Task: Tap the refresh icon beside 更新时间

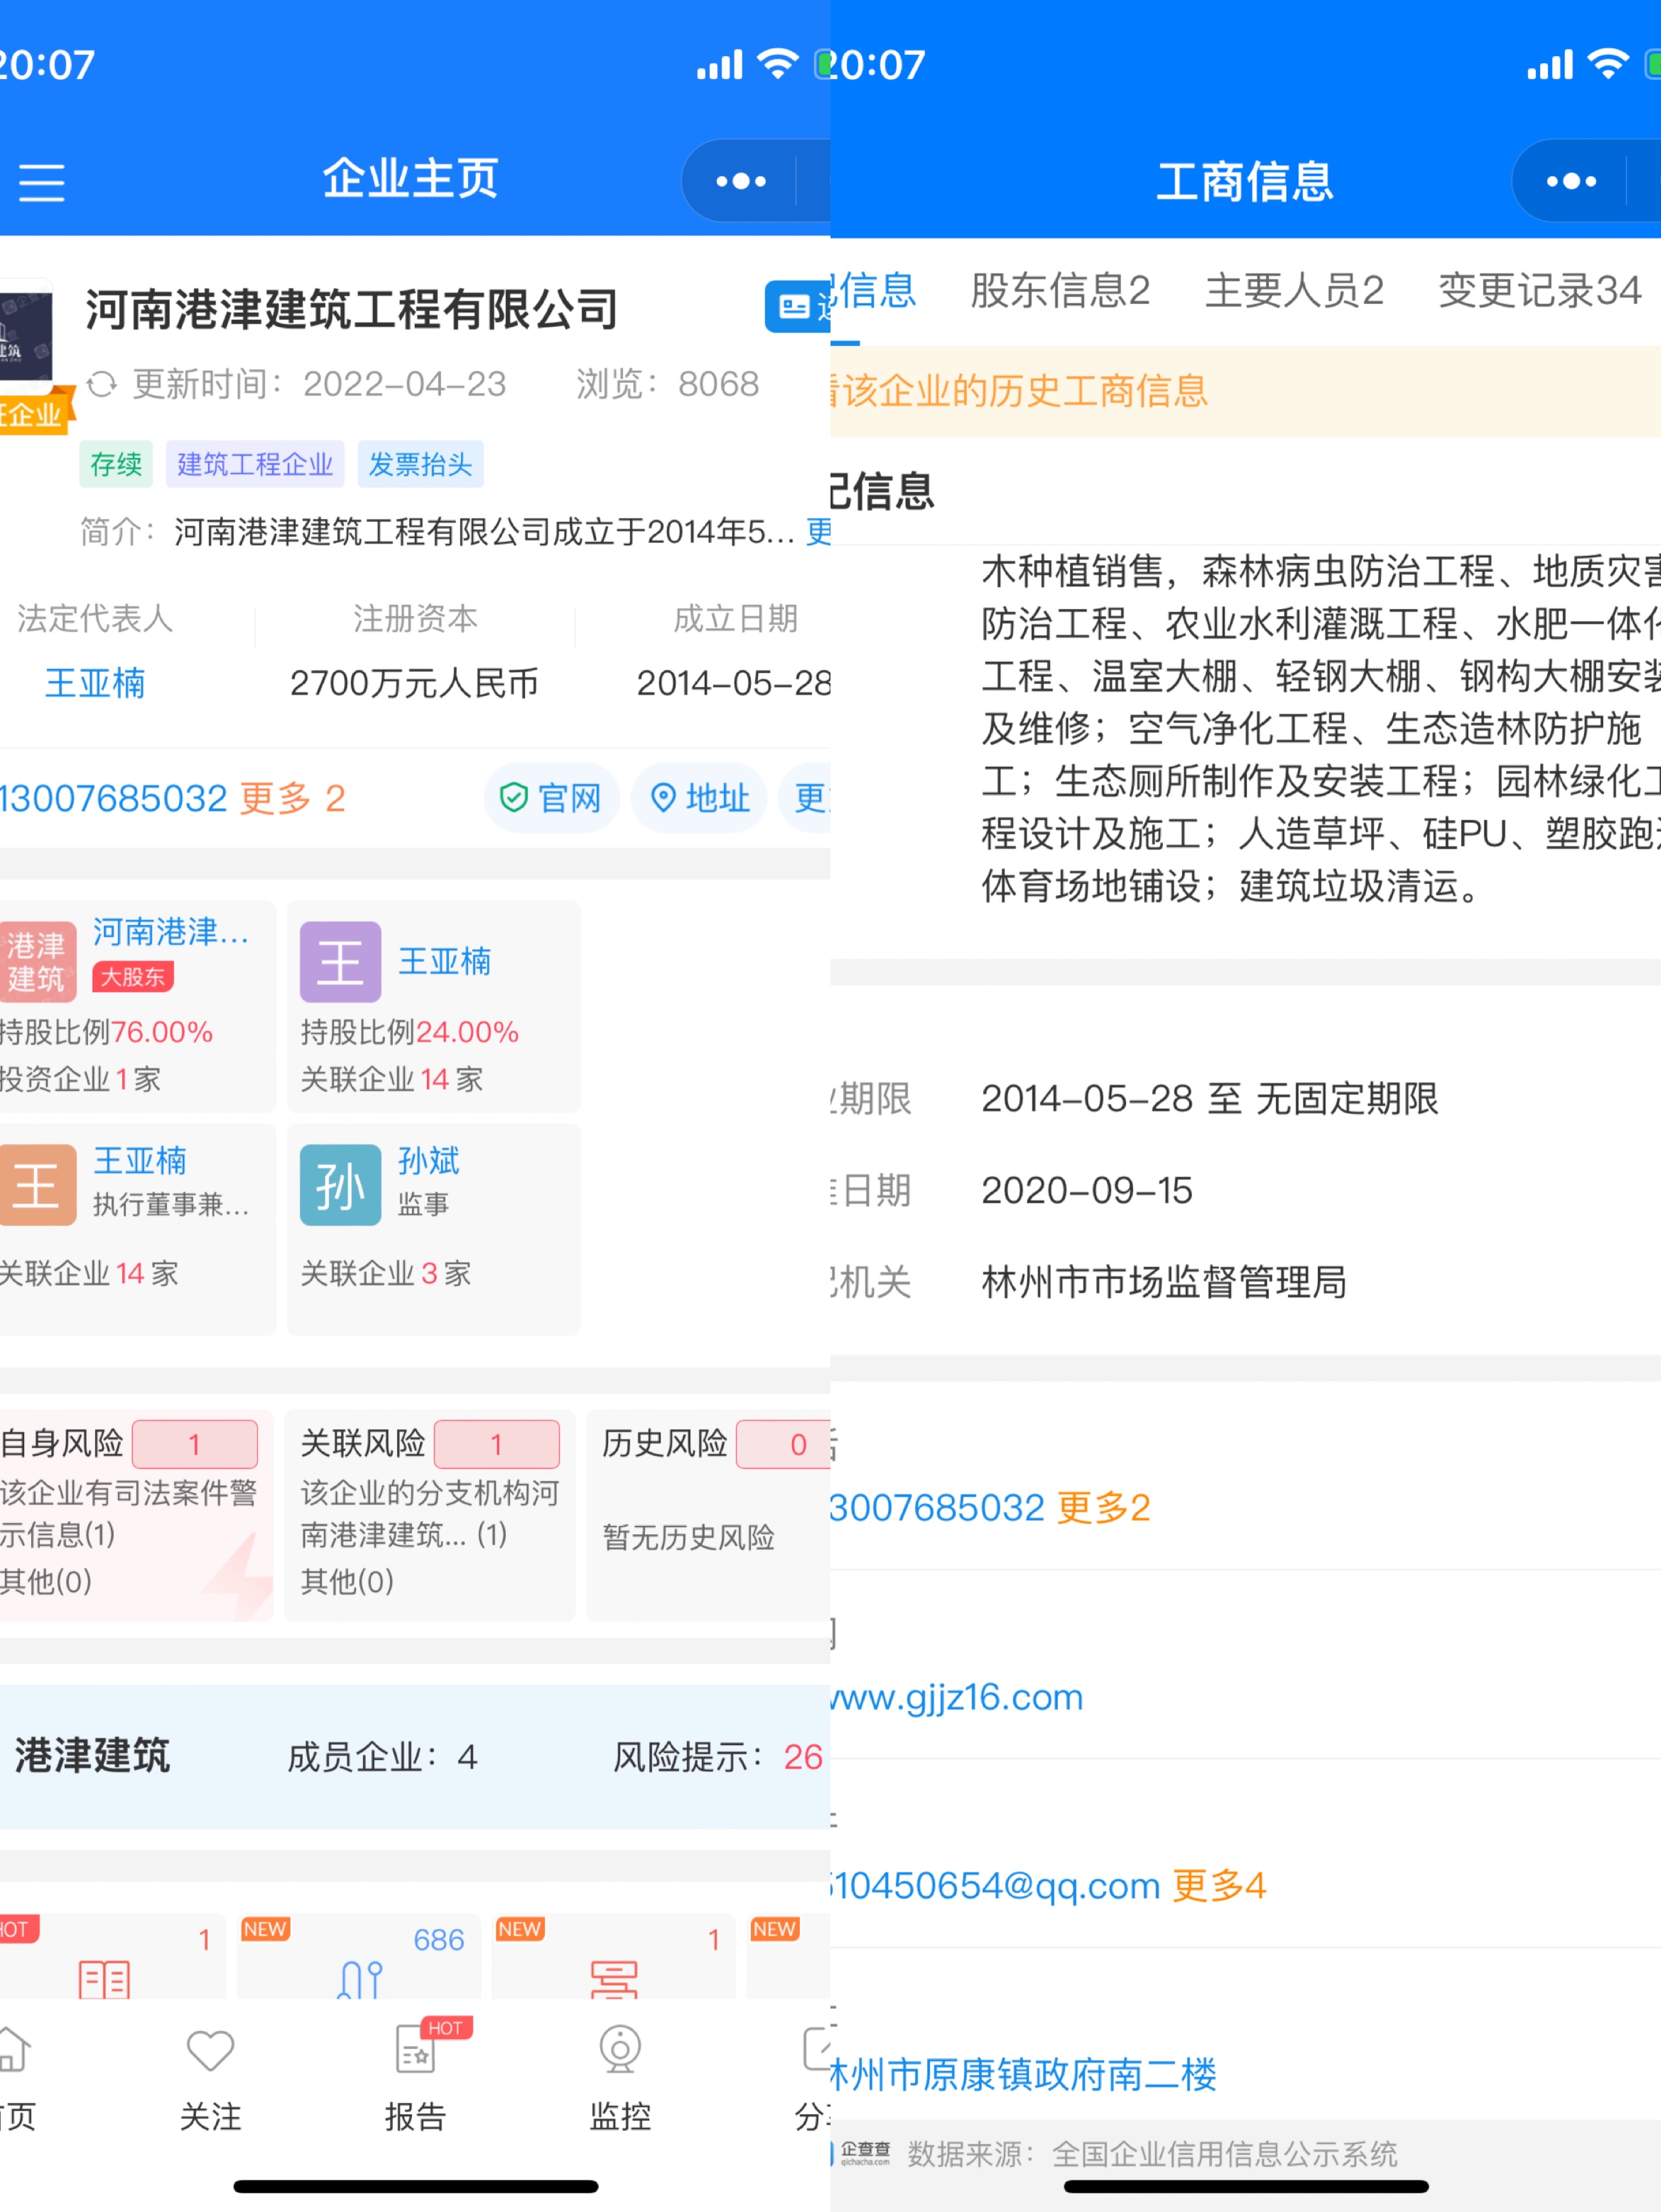Action: pyautogui.click(x=102, y=384)
